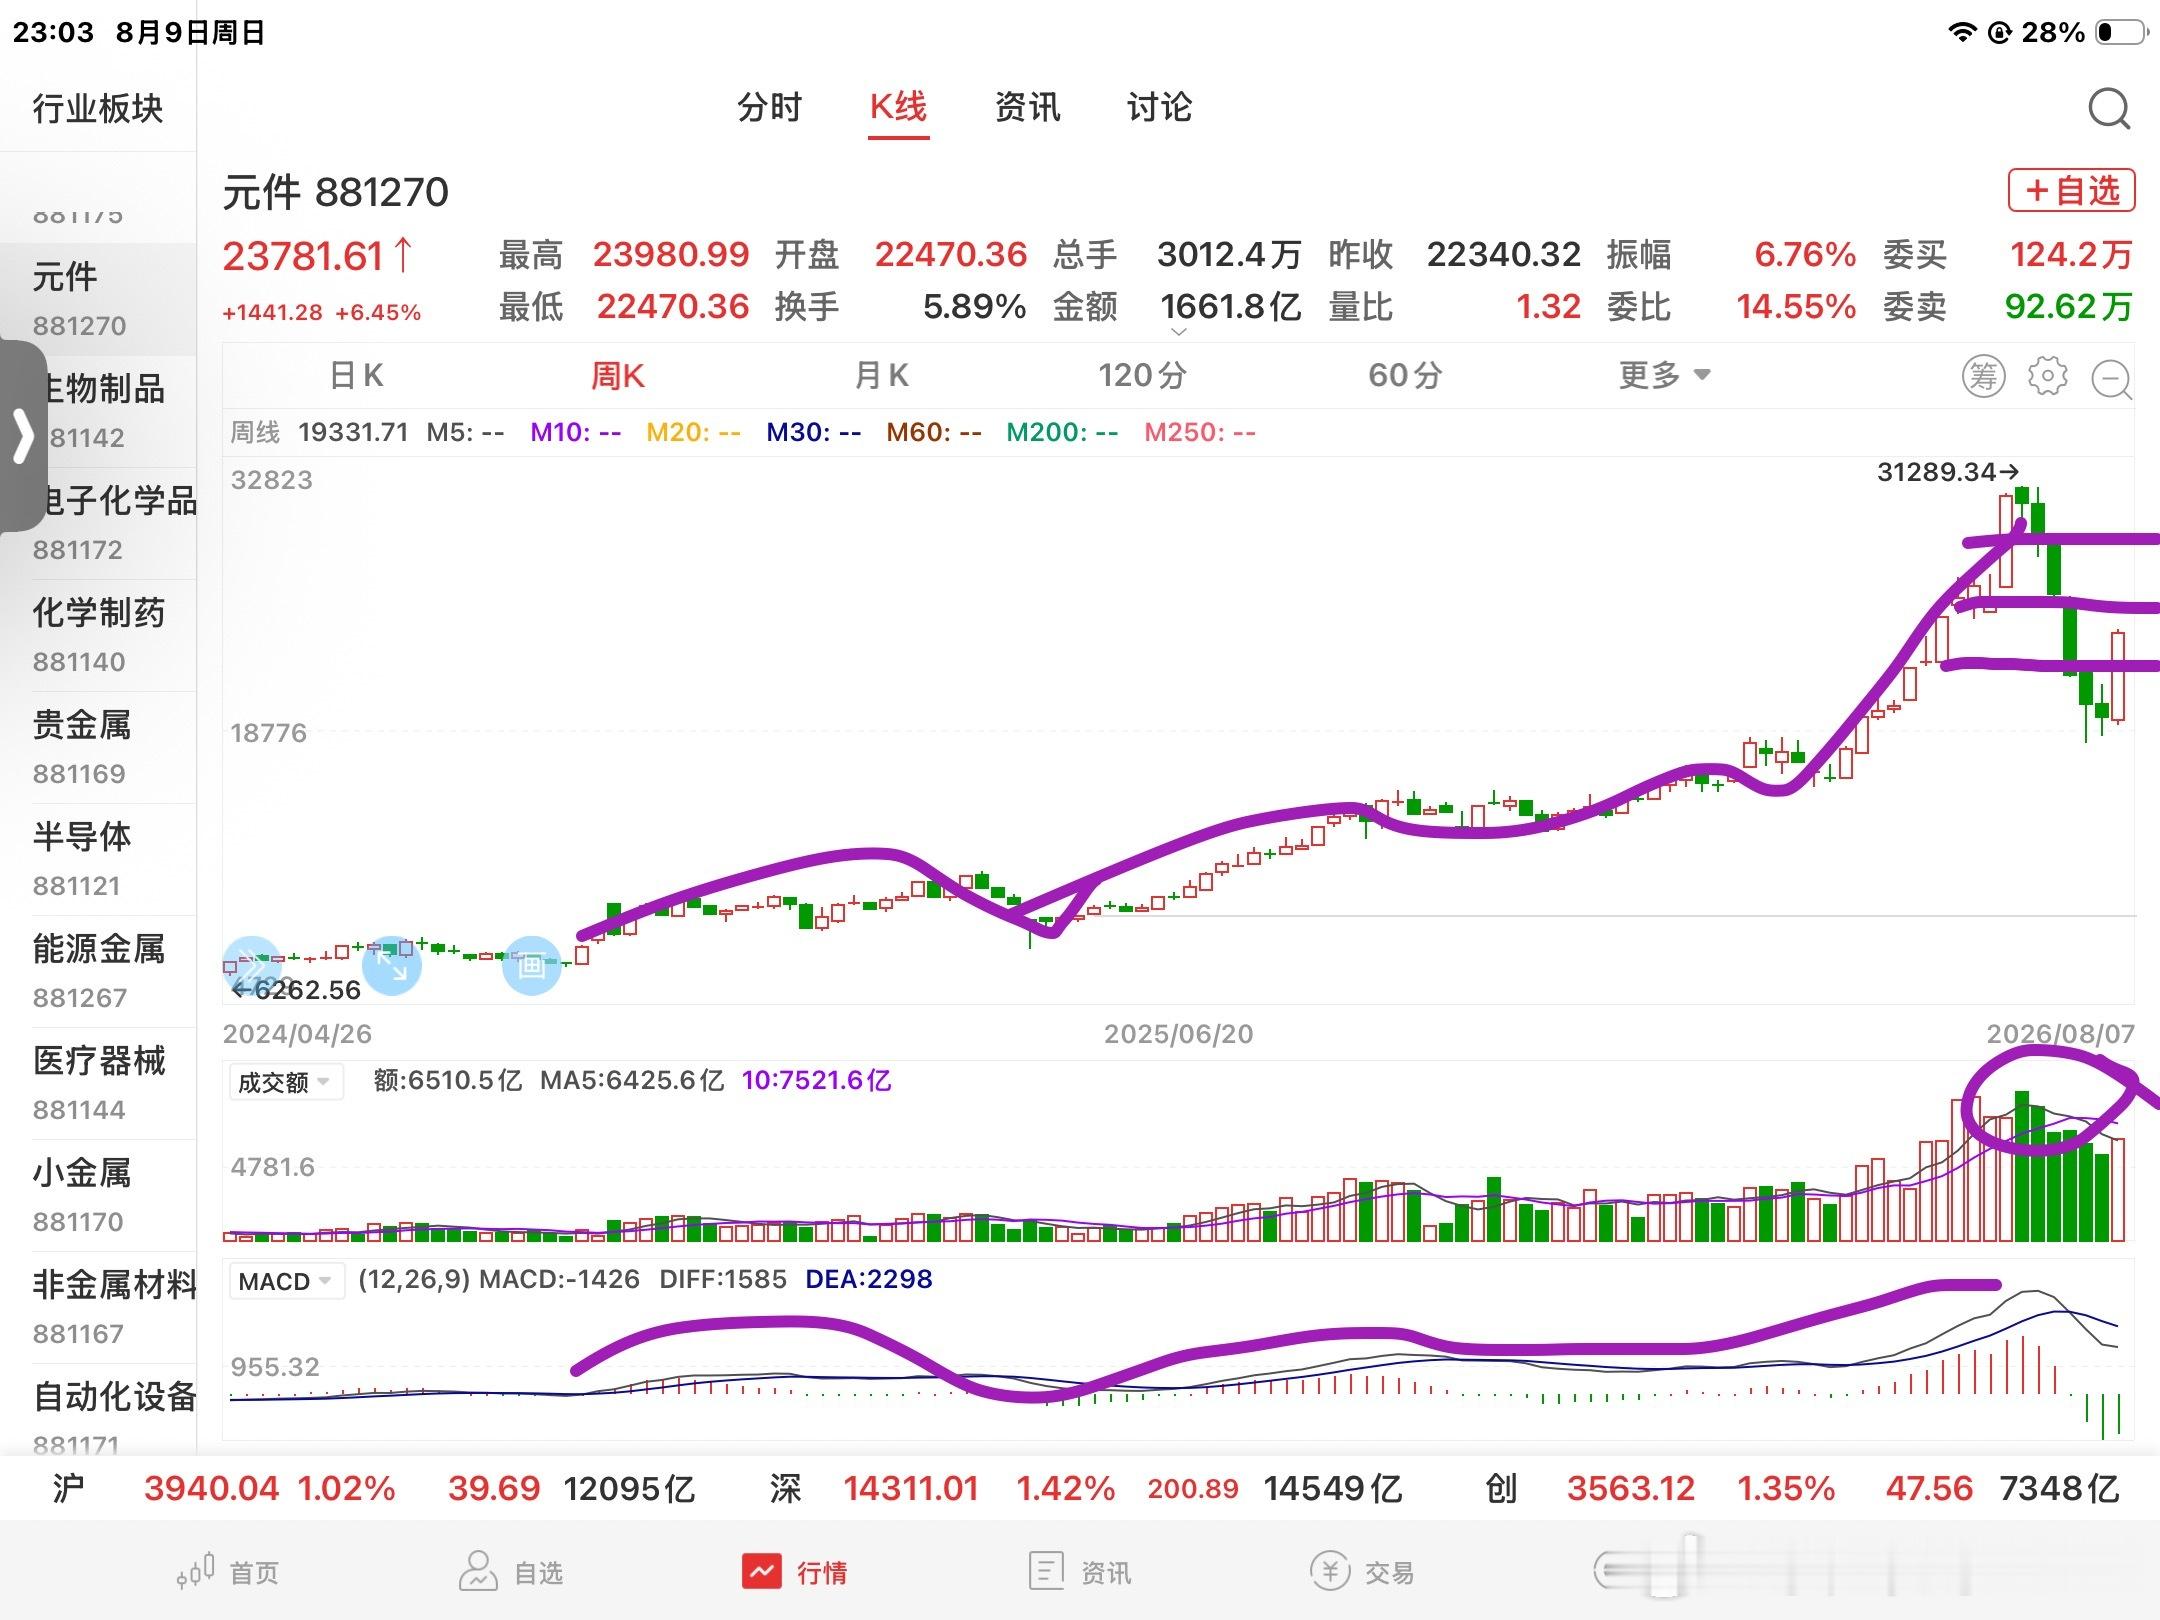Open chart settings gear icon

pos(2047,376)
